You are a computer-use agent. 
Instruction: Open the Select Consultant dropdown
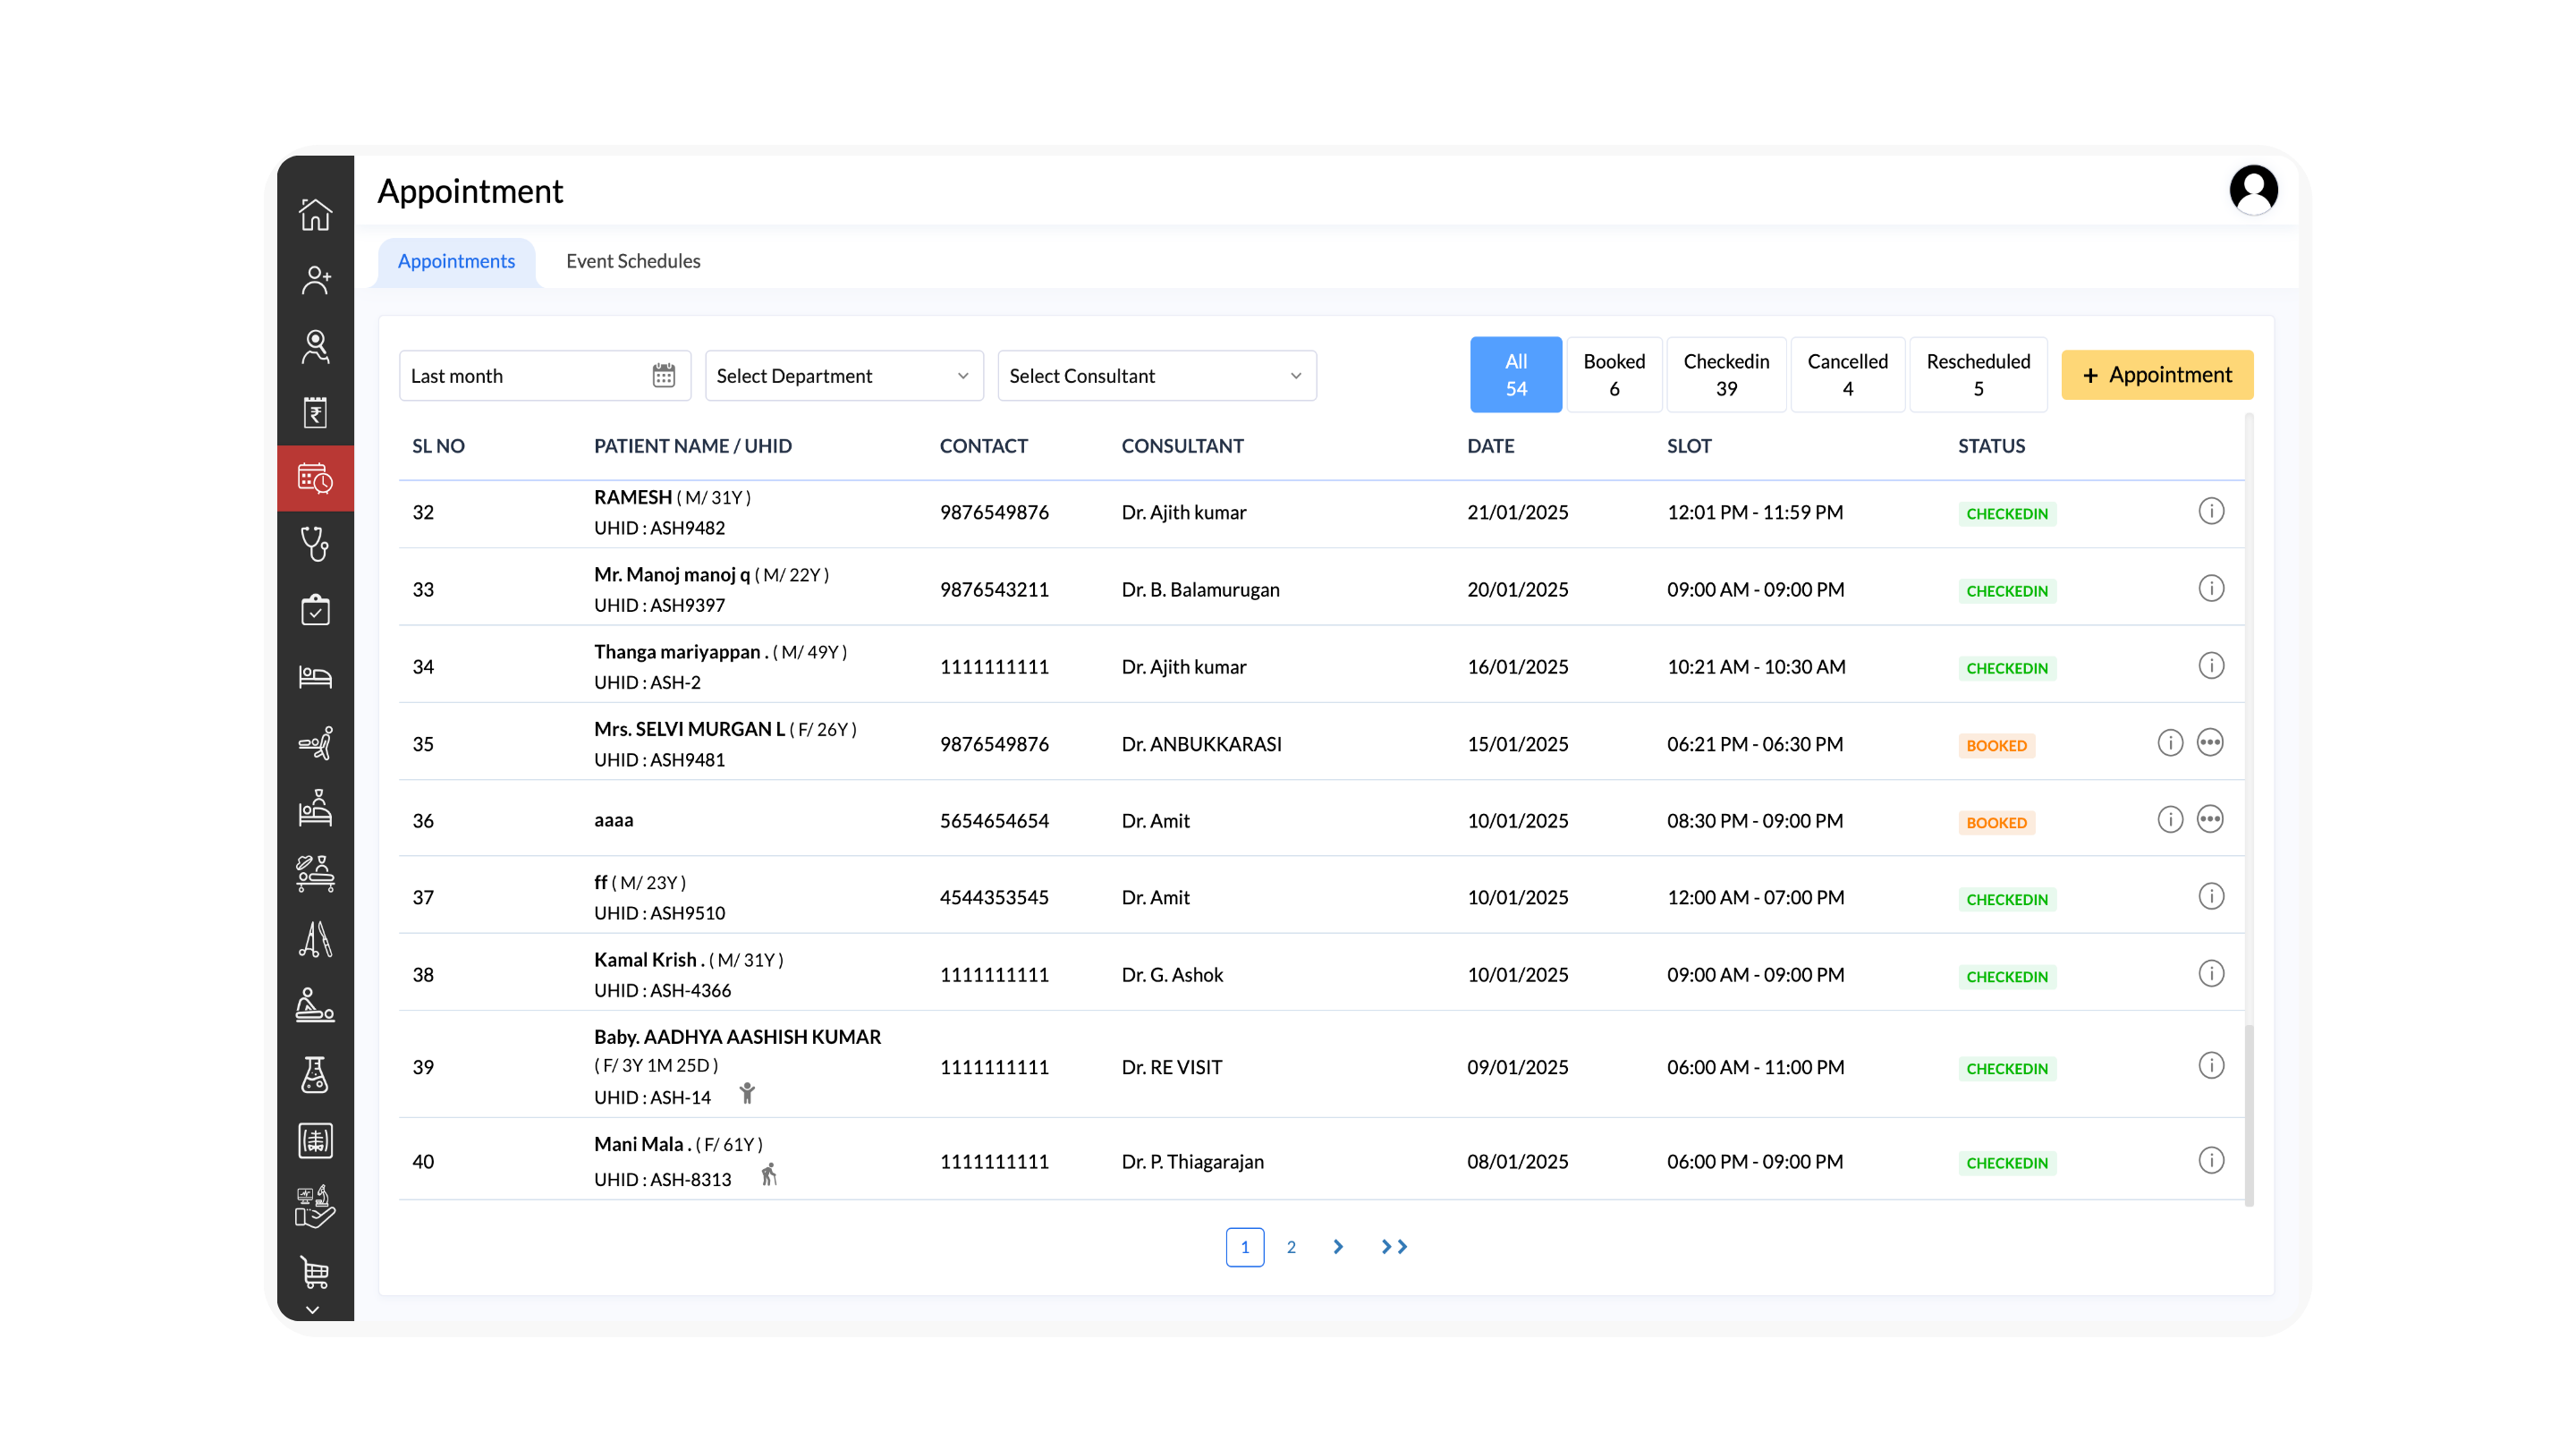click(x=1156, y=375)
